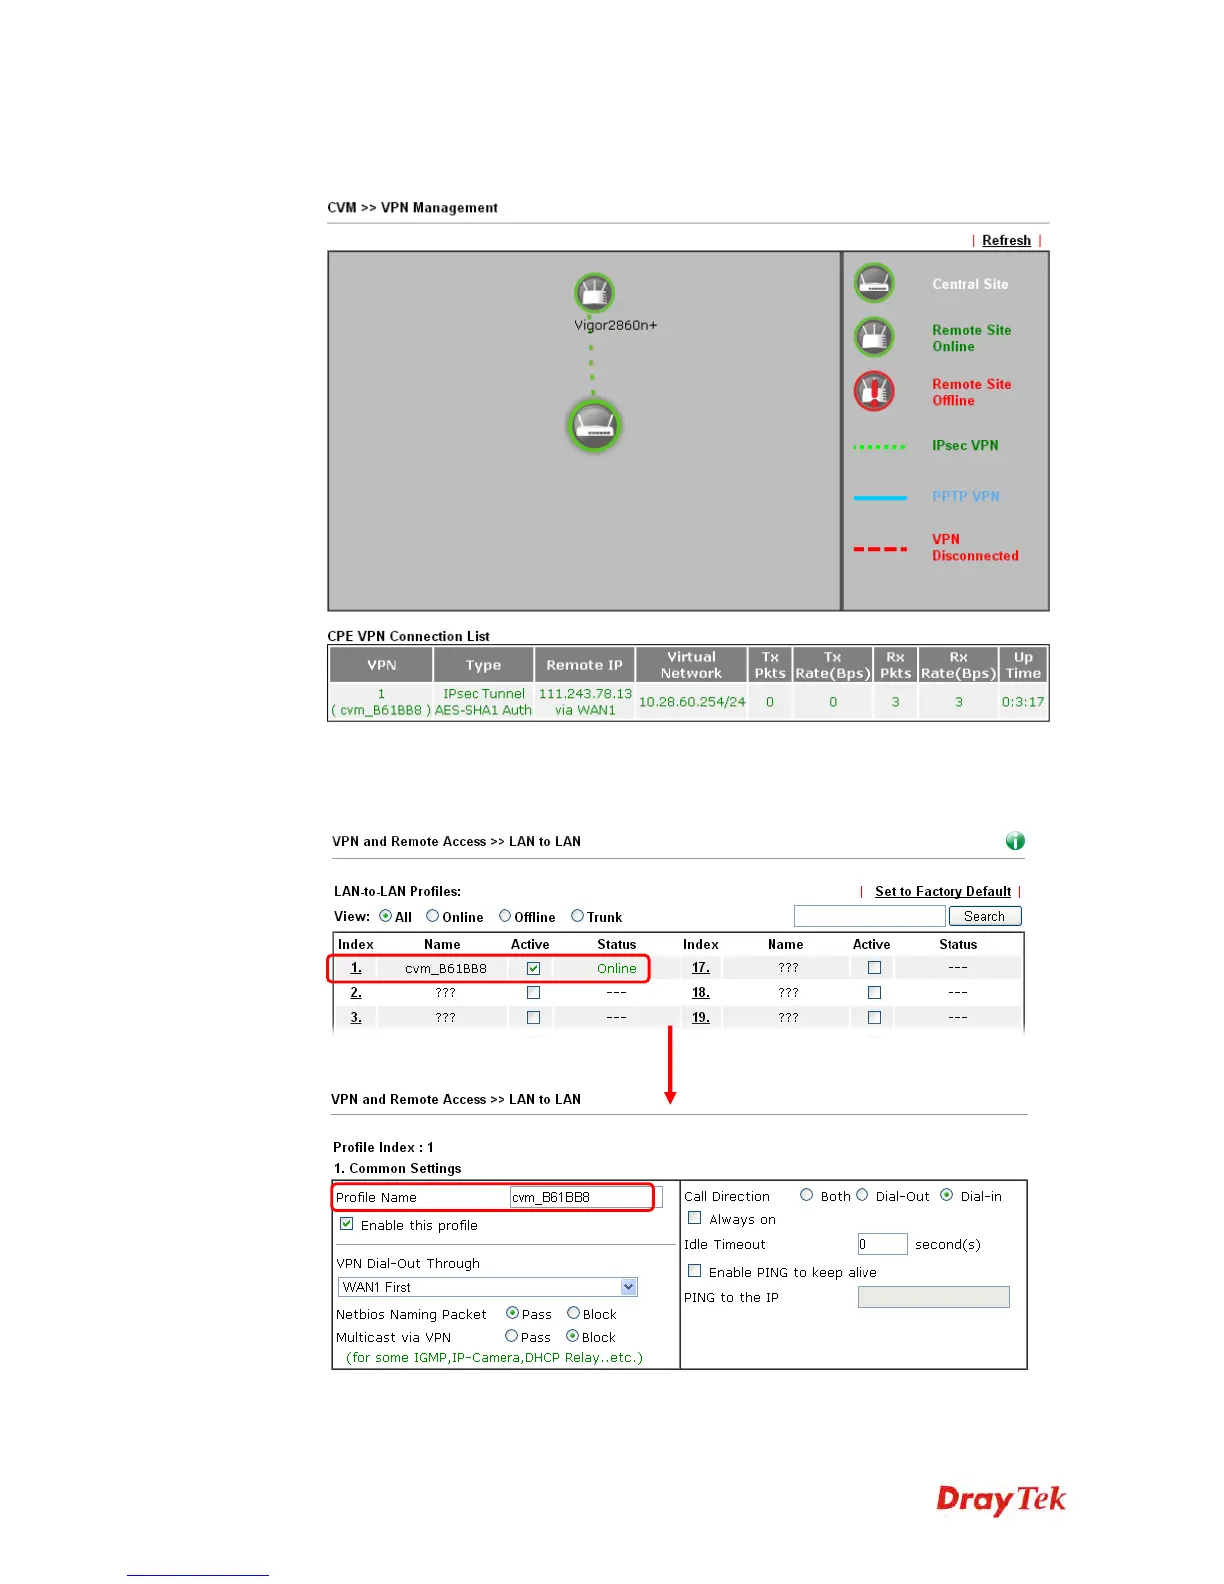This screenshot has width=1224, height=1584.
Task: Click the red dashed VPN Disconnected legend line
Action: [x=880, y=549]
